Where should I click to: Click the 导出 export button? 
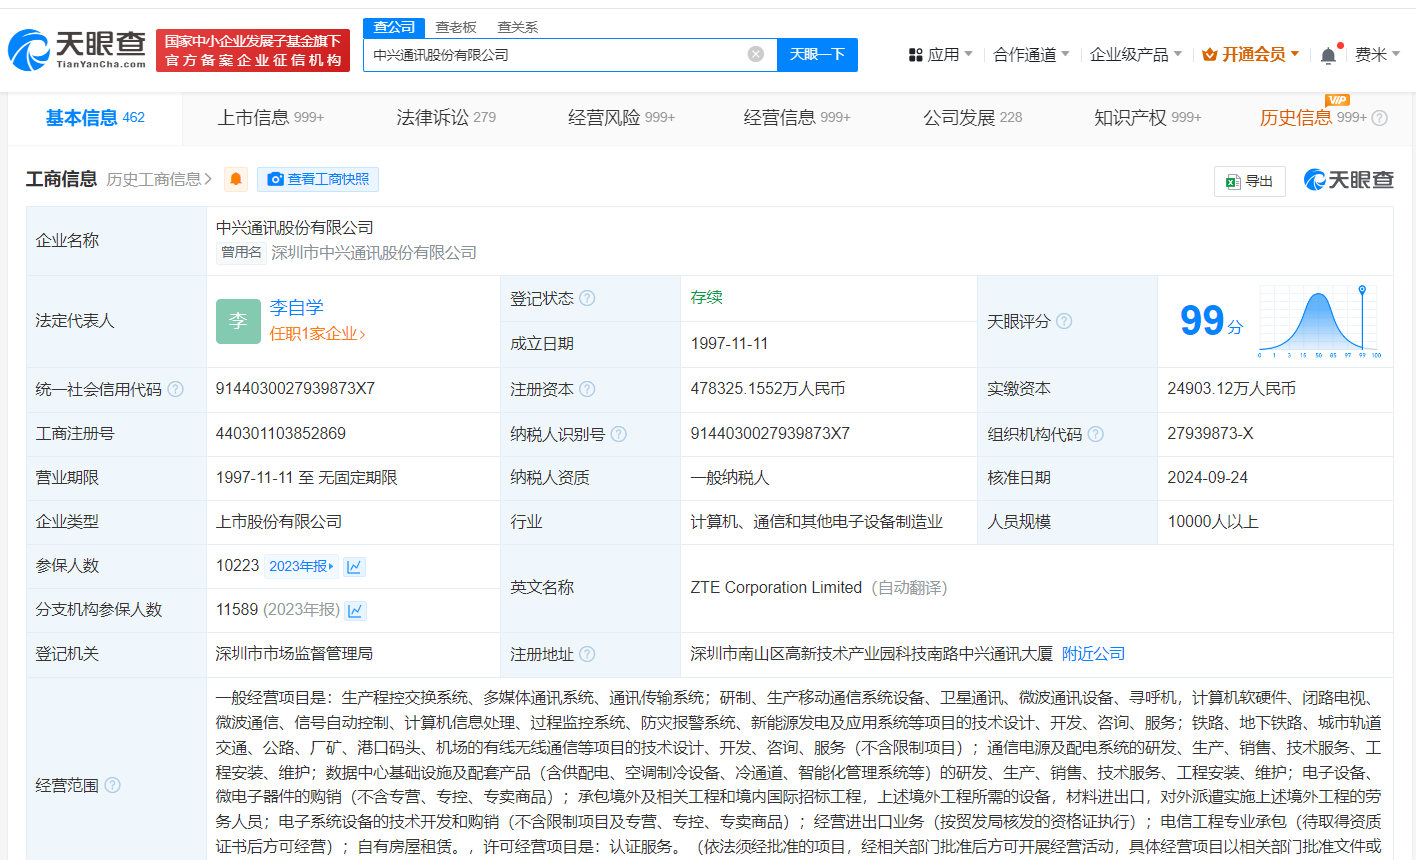pyautogui.click(x=1250, y=181)
